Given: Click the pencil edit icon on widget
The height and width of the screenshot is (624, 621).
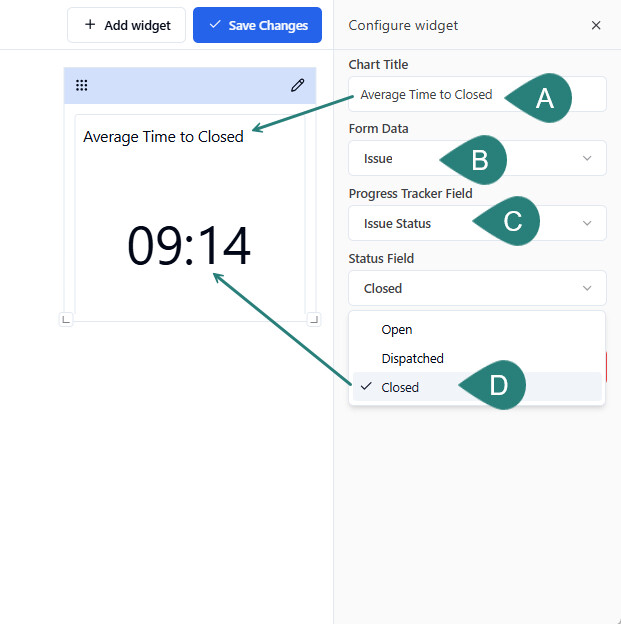Looking at the screenshot, I should [297, 85].
